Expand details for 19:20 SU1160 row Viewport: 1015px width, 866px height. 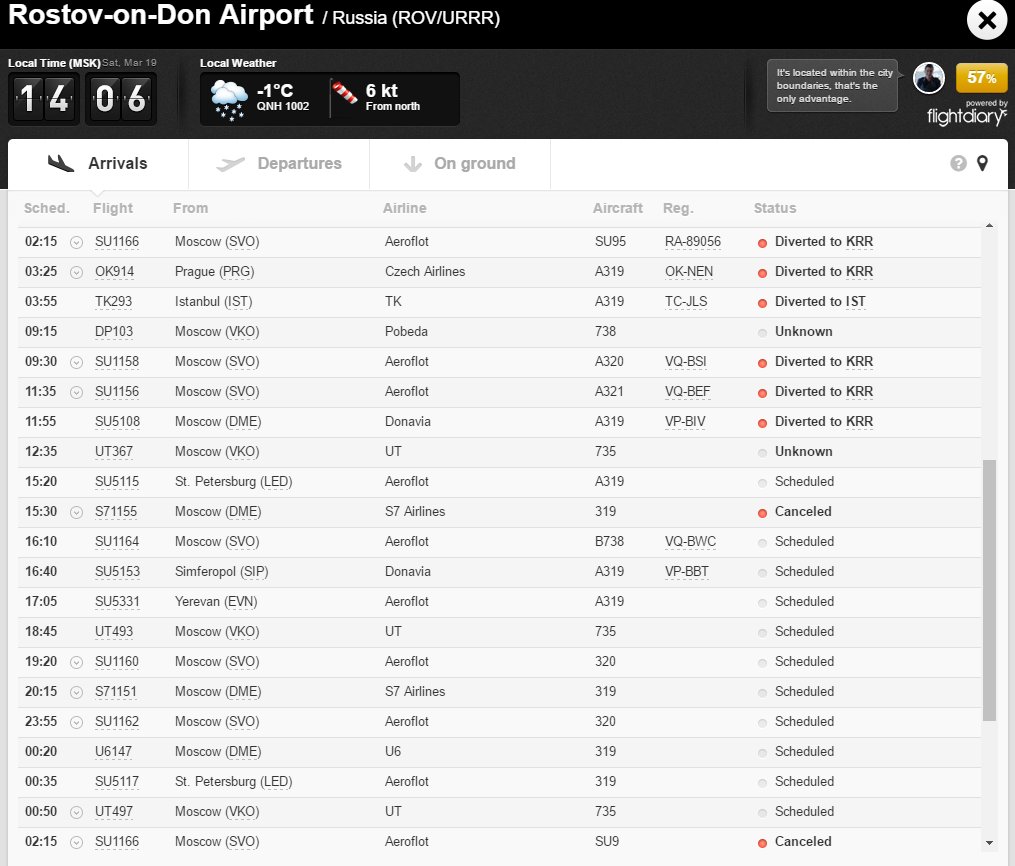76,662
